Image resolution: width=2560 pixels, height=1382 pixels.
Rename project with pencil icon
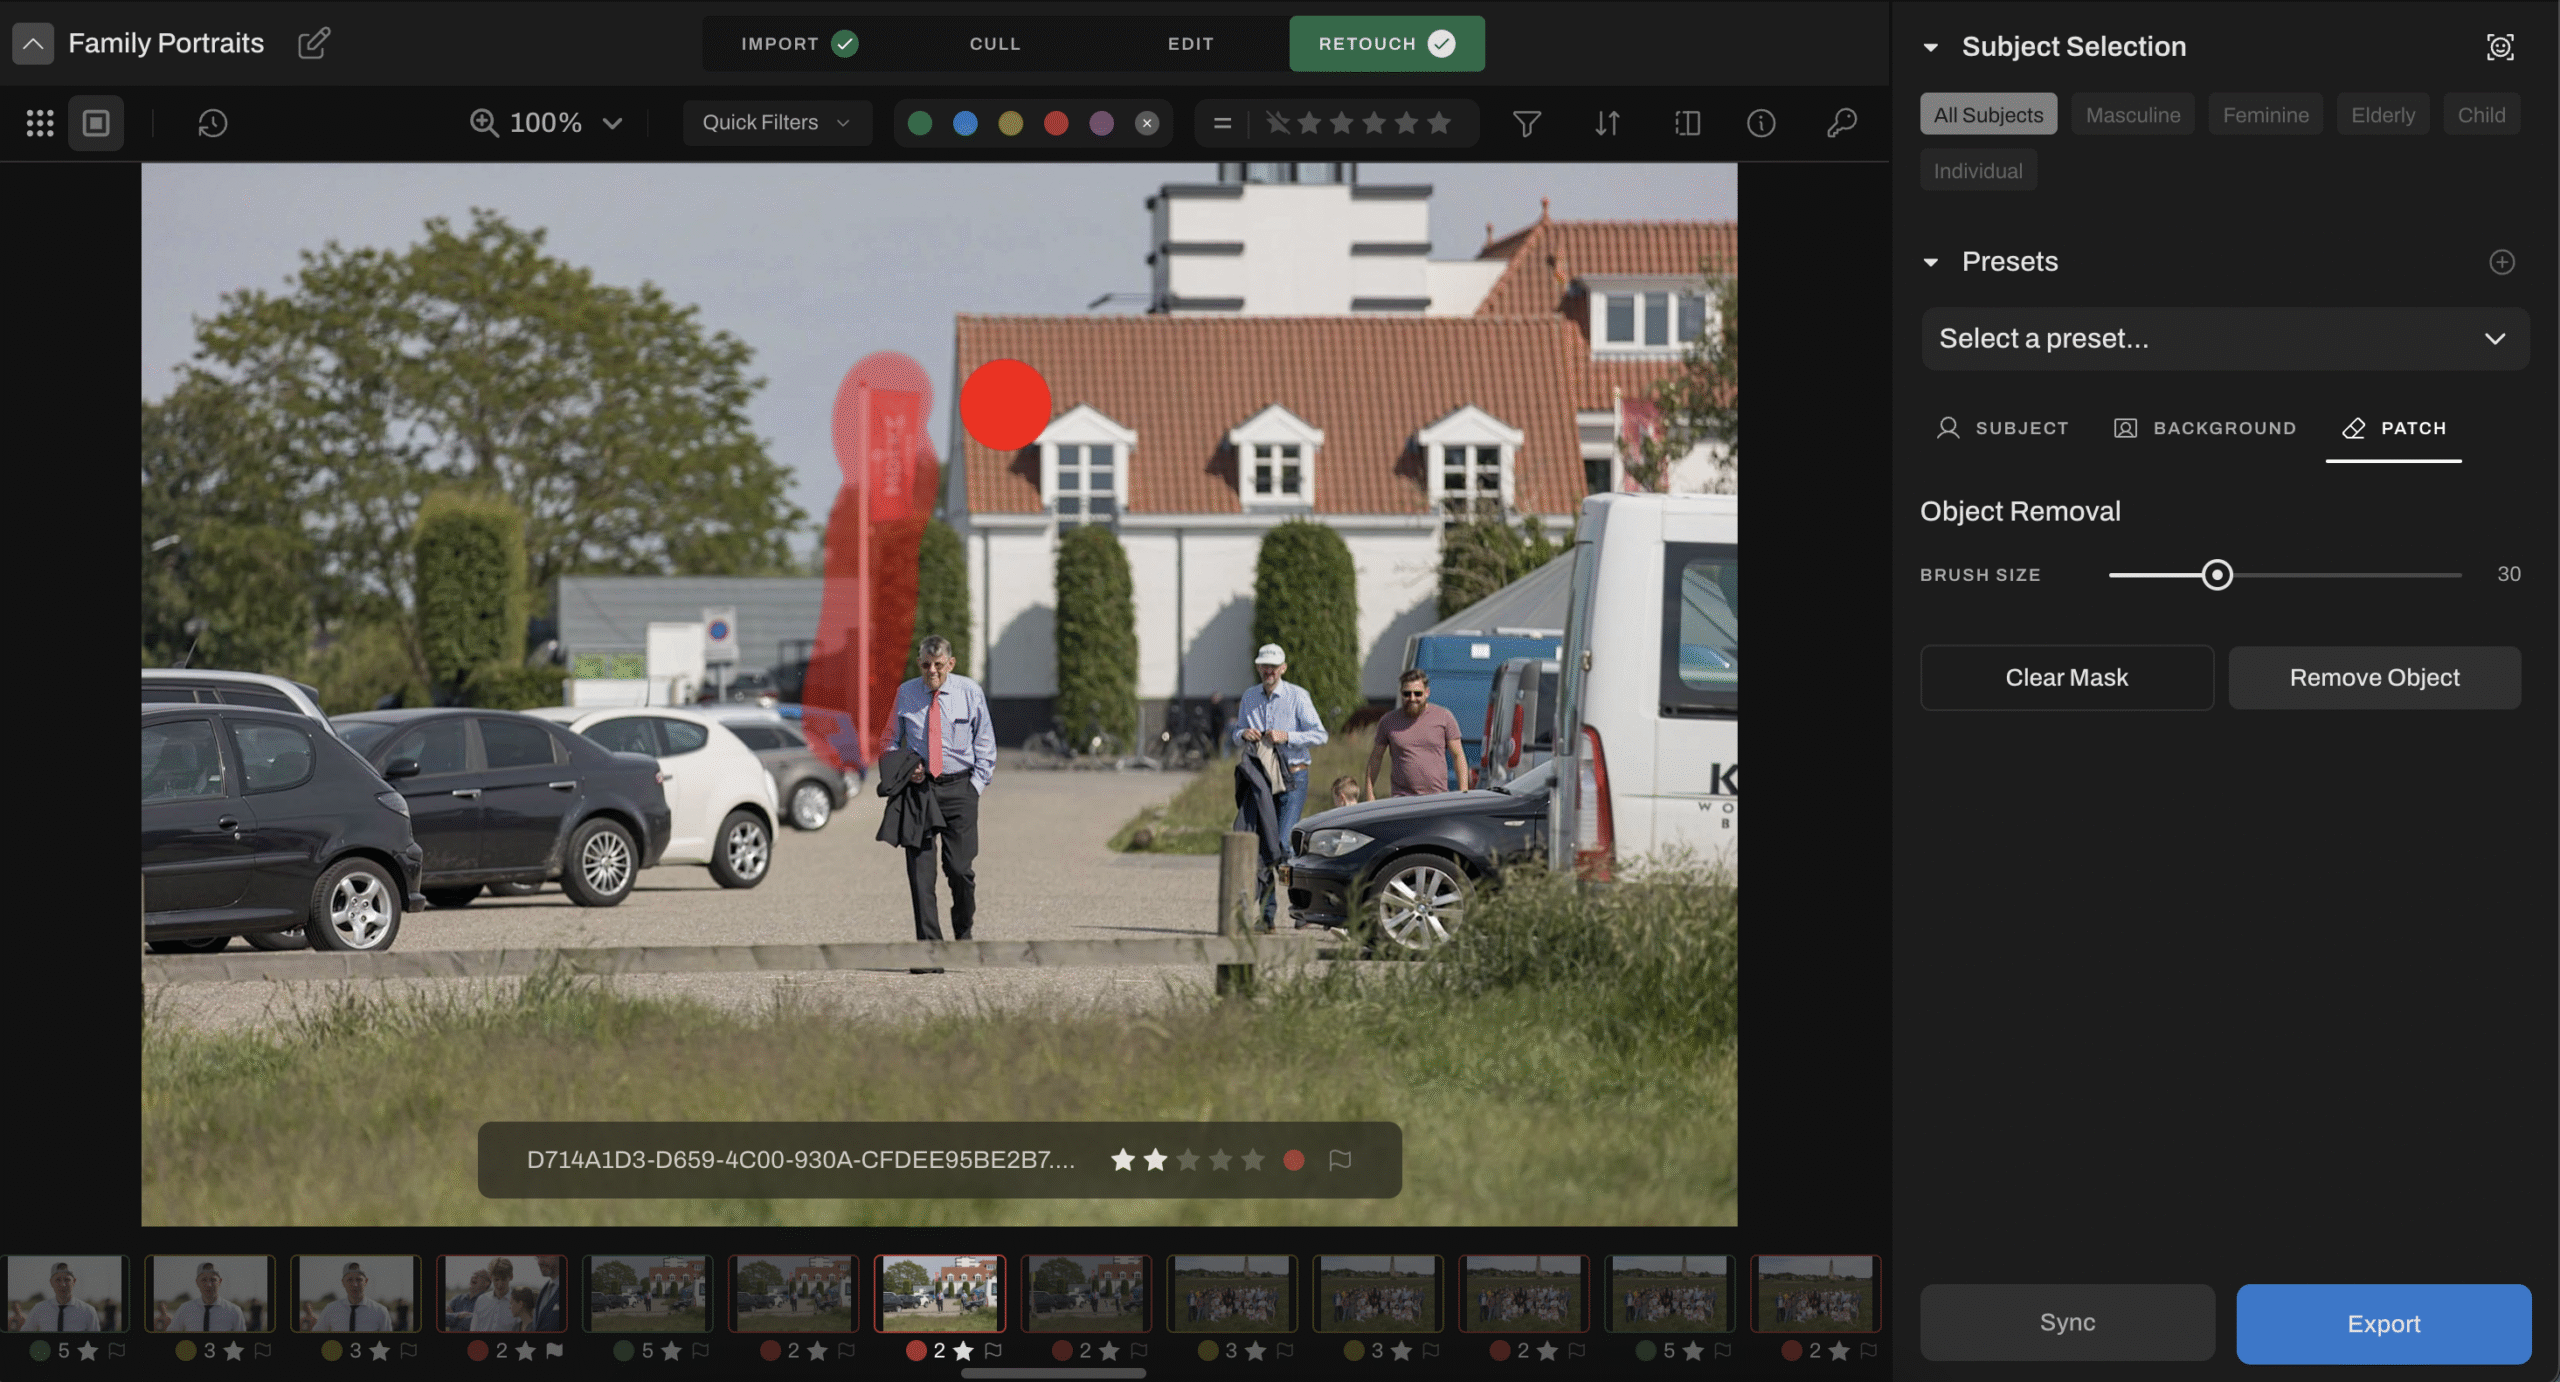tap(313, 43)
